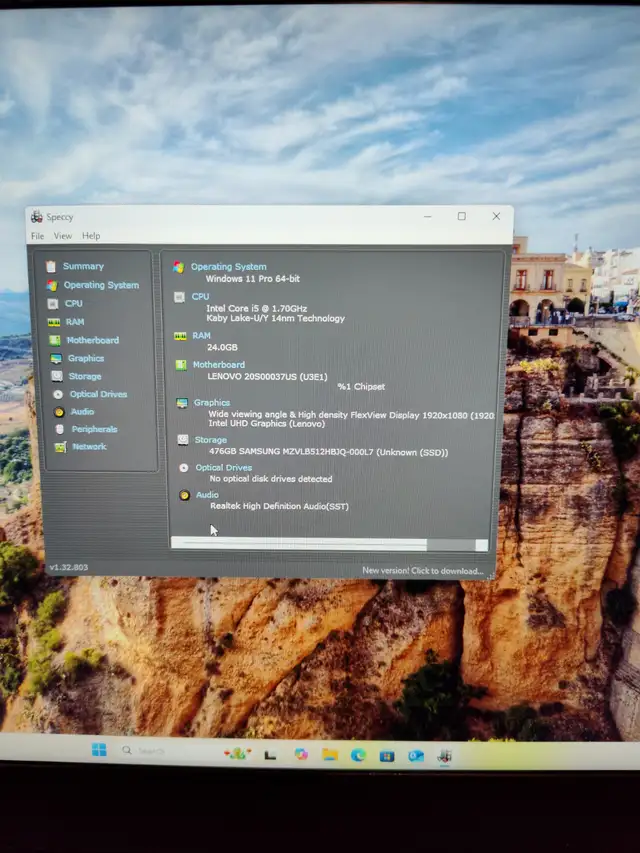Click the '476GB SAMSUNG MZVLB512HBJQ' storage entry
Viewport: 640px width, 853px height.
329,452
